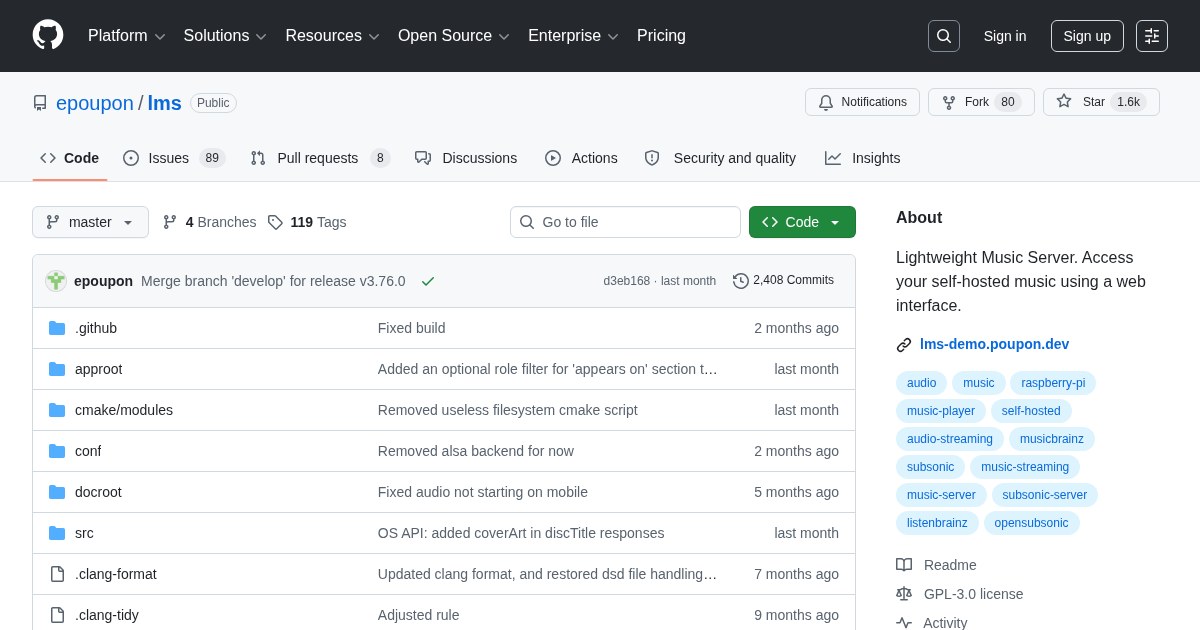Expand the Enterprise menu
The height and width of the screenshot is (630, 1200).
[x=573, y=36]
